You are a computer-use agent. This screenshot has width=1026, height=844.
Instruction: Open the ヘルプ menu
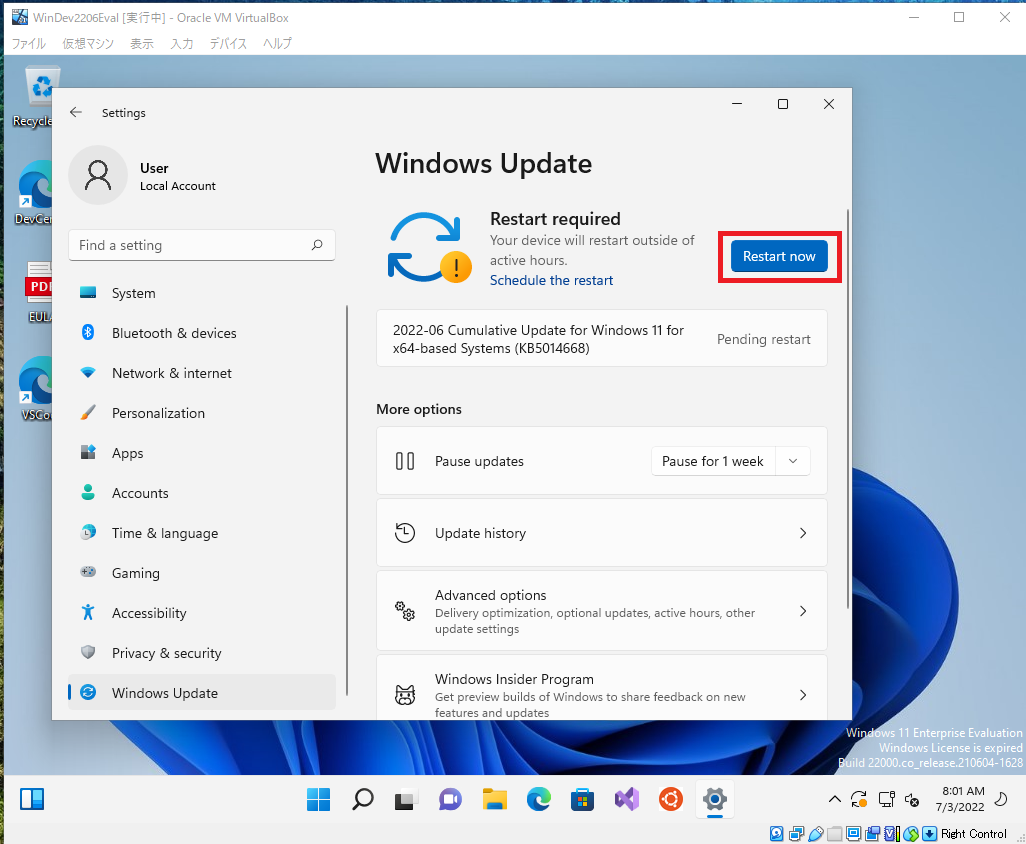coord(277,44)
